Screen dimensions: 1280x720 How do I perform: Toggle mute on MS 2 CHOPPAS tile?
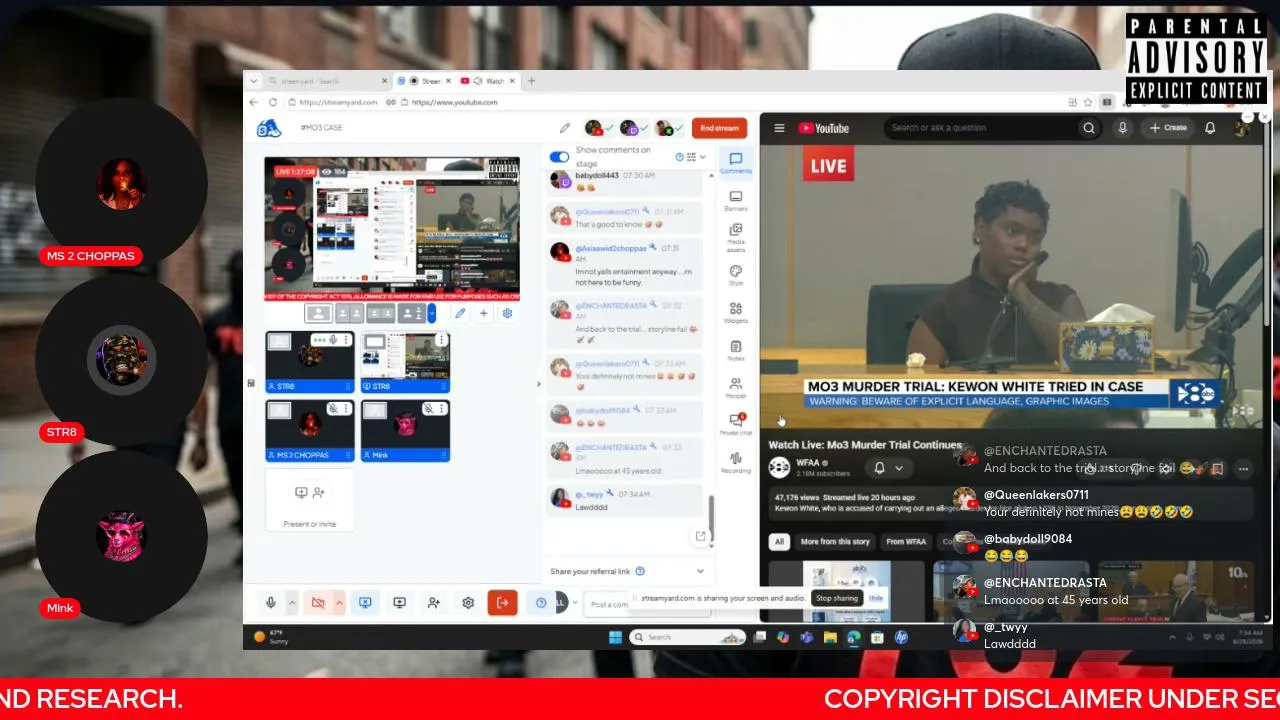[333, 409]
